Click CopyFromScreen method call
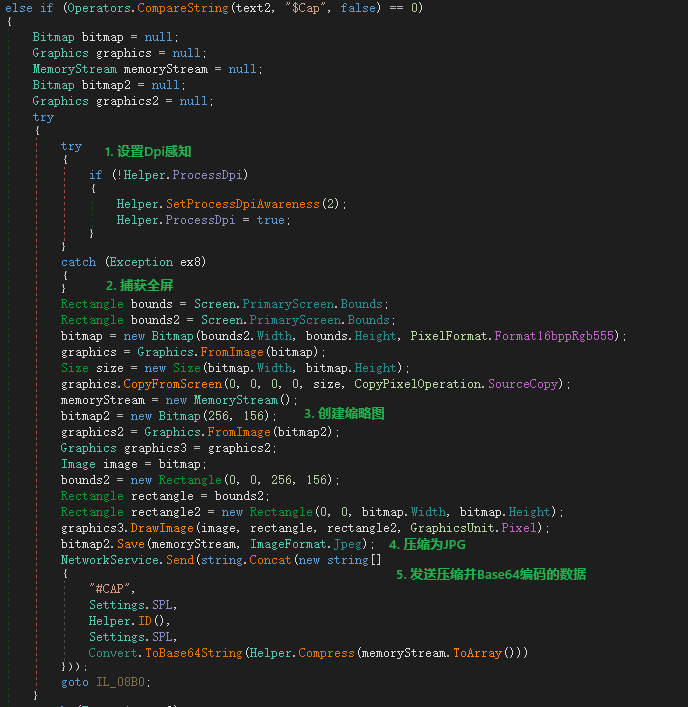The width and height of the screenshot is (688, 707). (x=173, y=384)
